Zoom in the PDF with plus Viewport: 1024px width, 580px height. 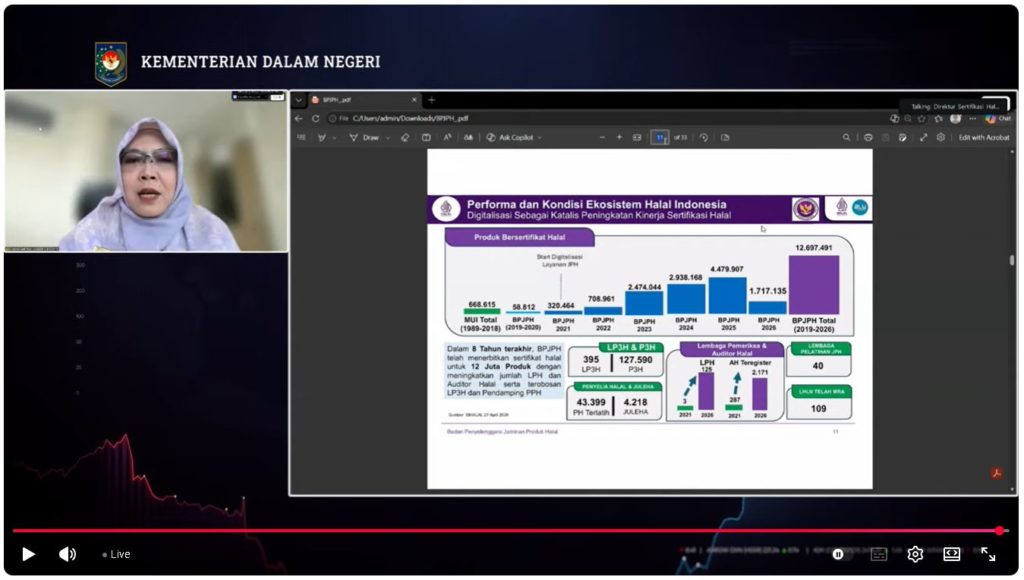(619, 137)
